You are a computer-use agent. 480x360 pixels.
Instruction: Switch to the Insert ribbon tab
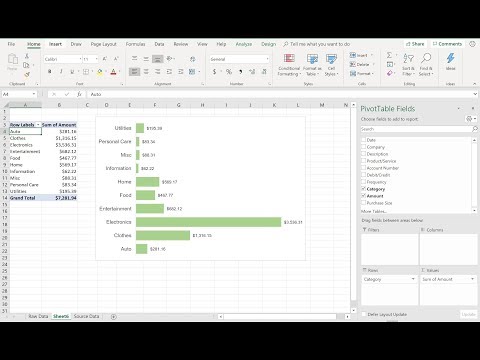tap(55, 44)
